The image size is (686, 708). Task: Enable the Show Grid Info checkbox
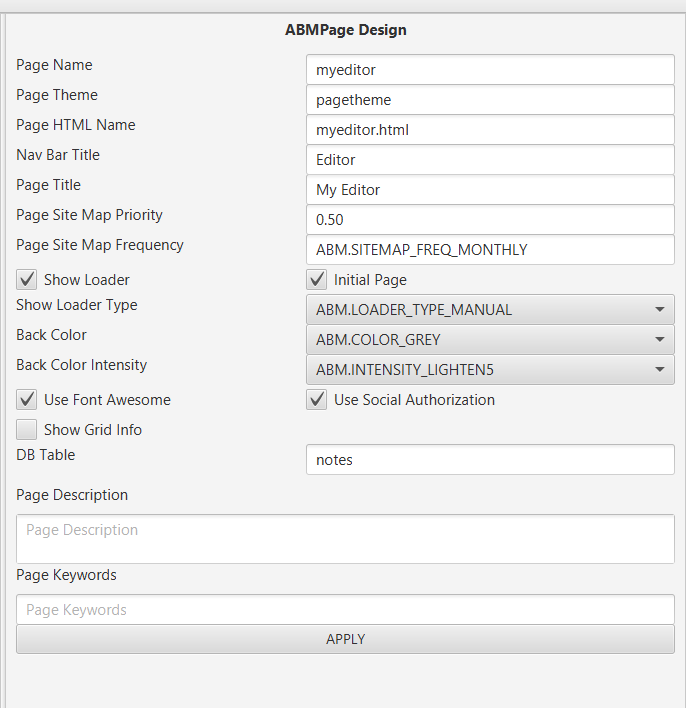pyautogui.click(x=27, y=430)
